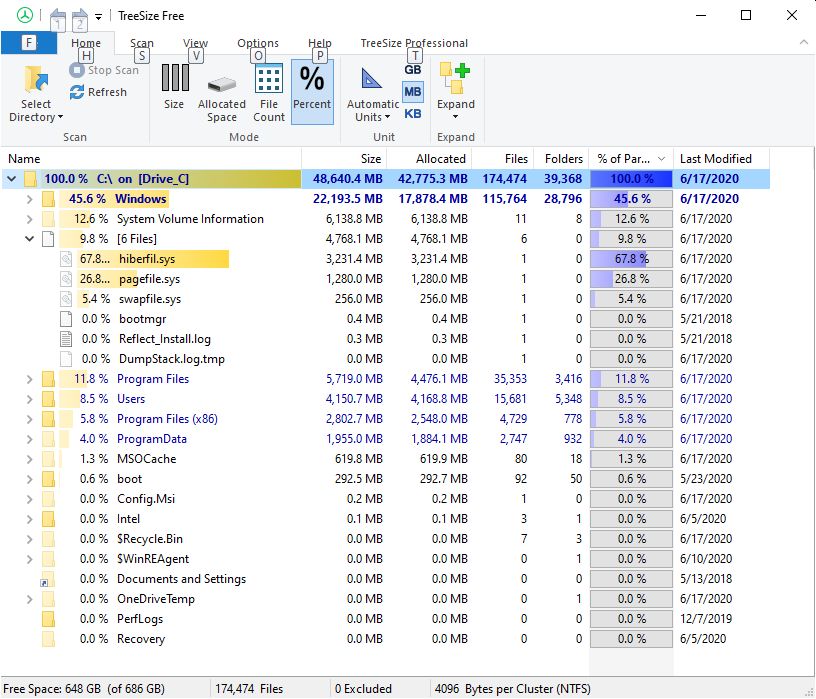Viewport: 816px width, 699px height.
Task: Collapse the [6 Files] group
Action: click(x=29, y=239)
